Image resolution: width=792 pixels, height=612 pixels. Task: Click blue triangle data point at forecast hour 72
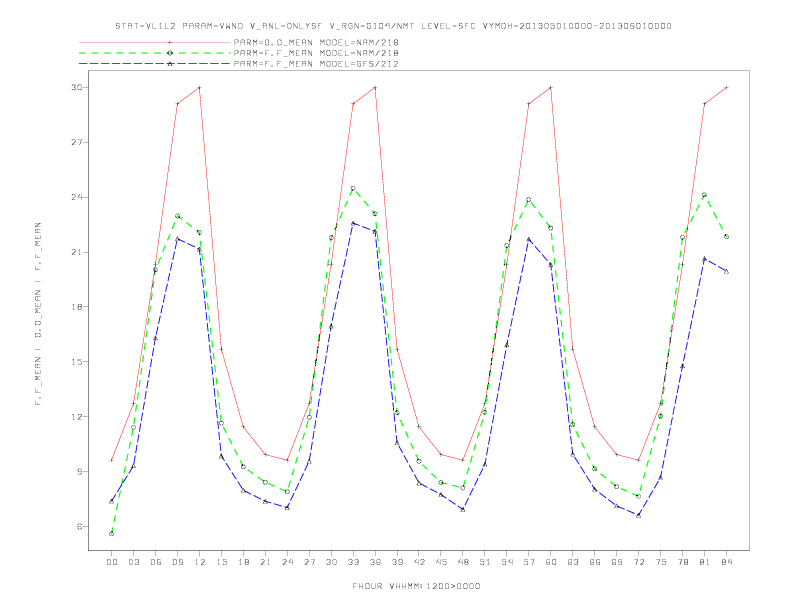coord(639,515)
